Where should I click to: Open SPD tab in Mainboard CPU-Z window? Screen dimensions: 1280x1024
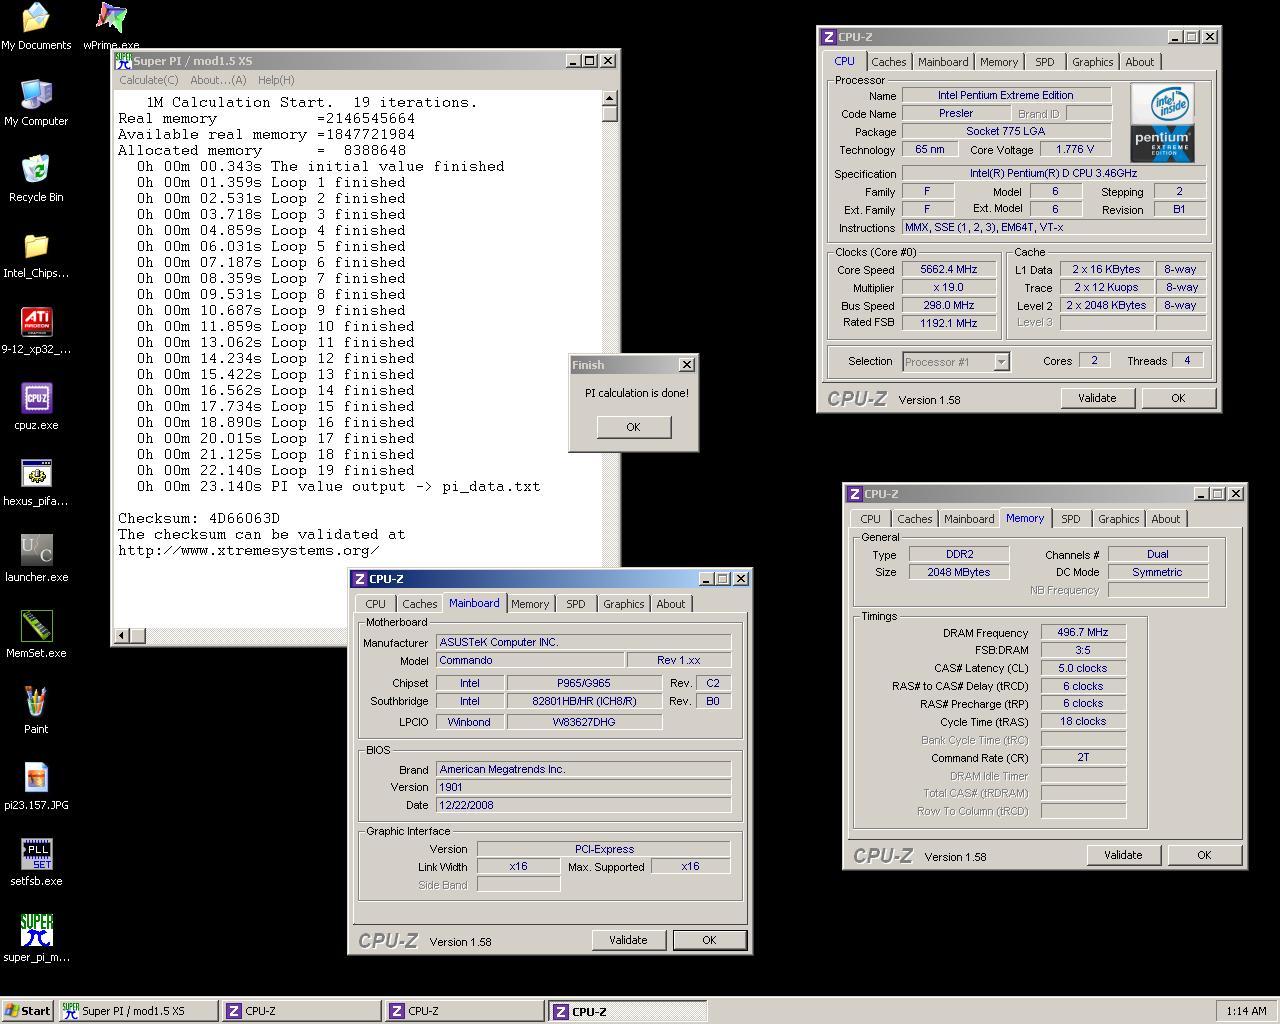point(575,604)
